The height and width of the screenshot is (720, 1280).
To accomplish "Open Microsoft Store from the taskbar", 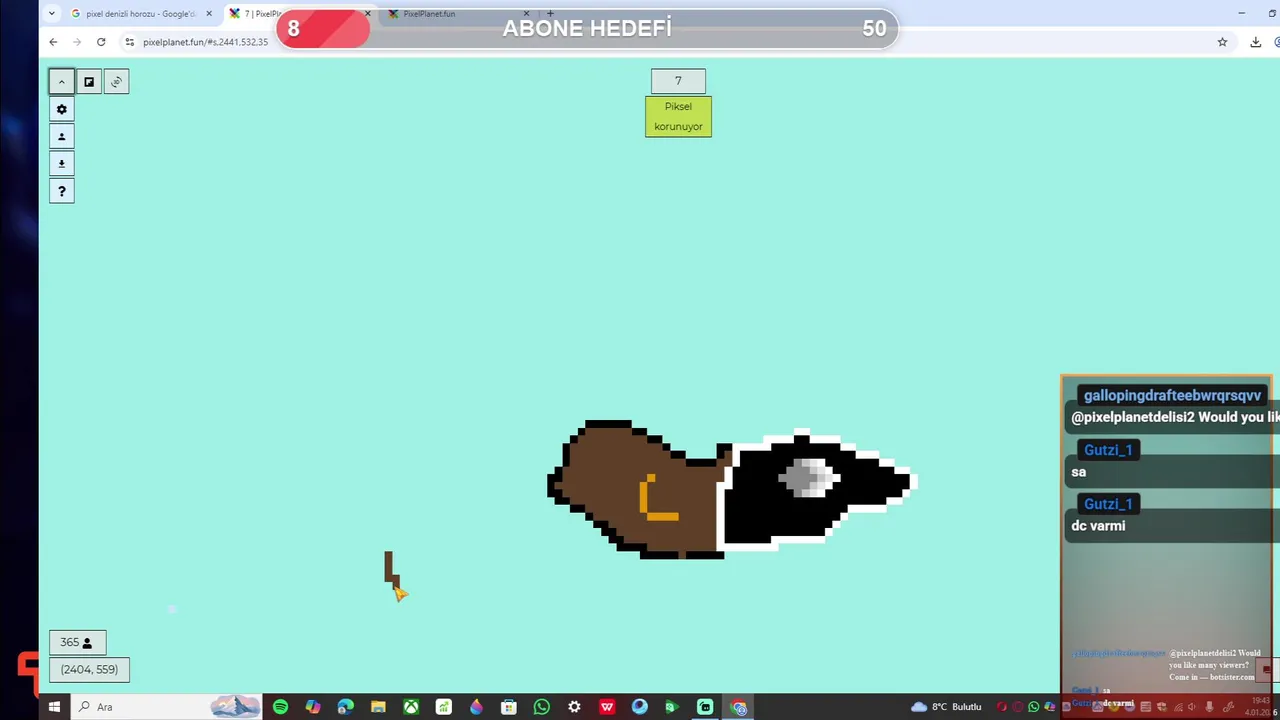I will coord(509,707).
